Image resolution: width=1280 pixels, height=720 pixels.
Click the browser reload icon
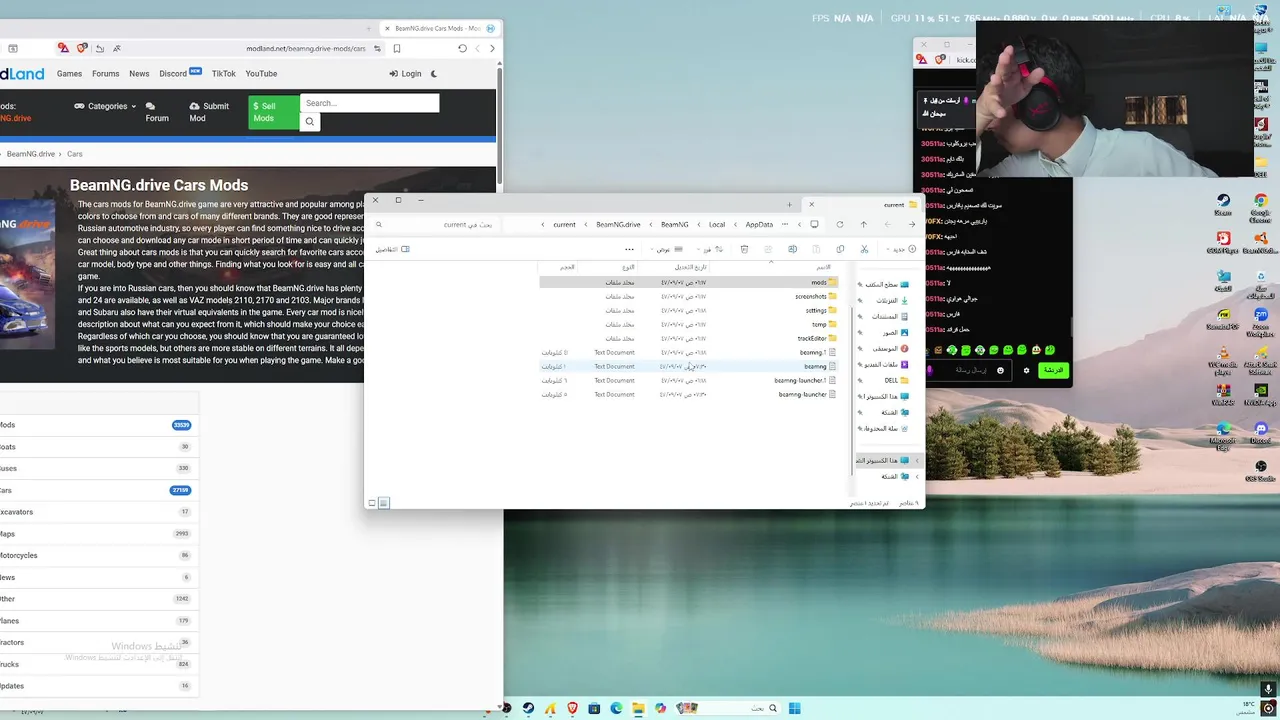point(462,48)
